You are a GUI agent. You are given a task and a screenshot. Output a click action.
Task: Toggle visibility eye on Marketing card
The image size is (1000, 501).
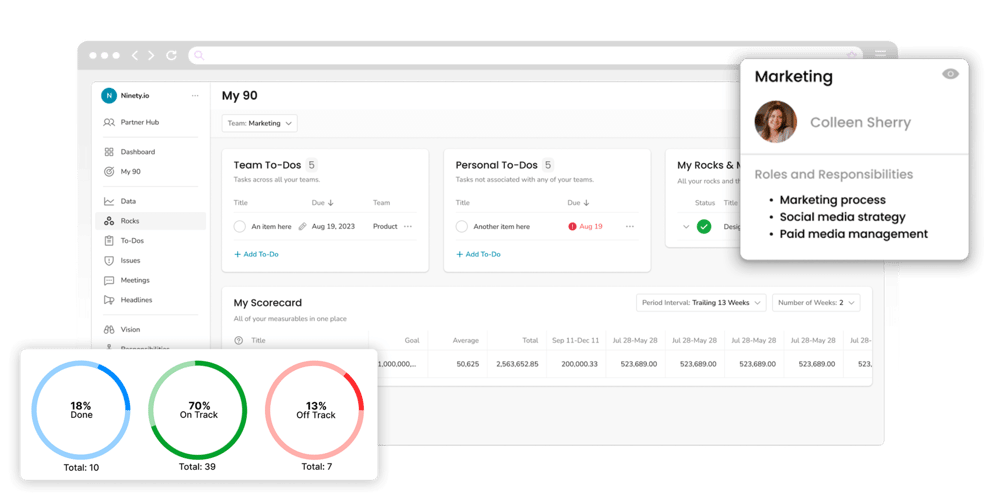tap(950, 74)
